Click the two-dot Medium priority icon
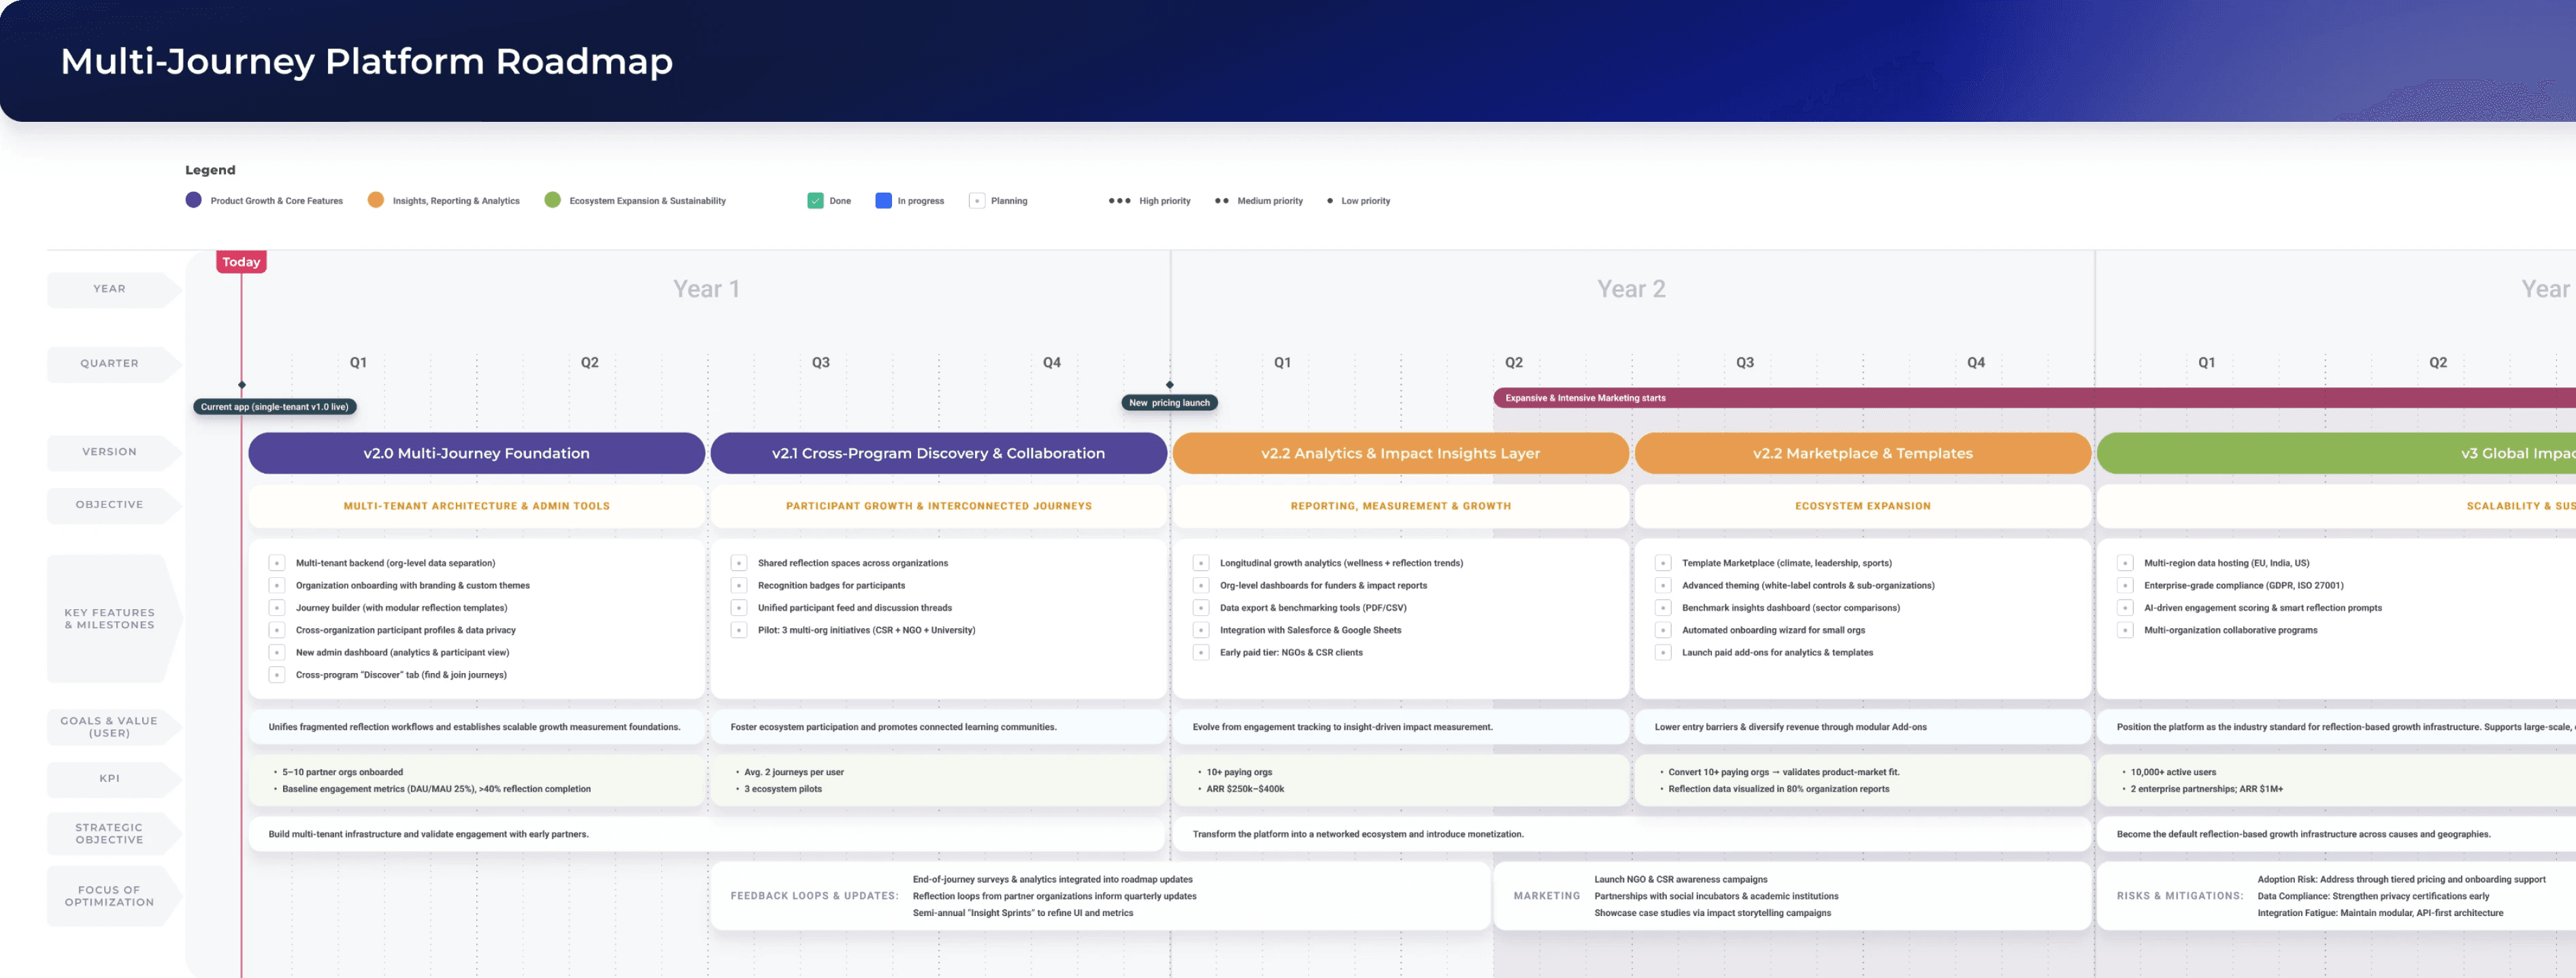Image resolution: width=2576 pixels, height=978 pixels. click(1221, 201)
